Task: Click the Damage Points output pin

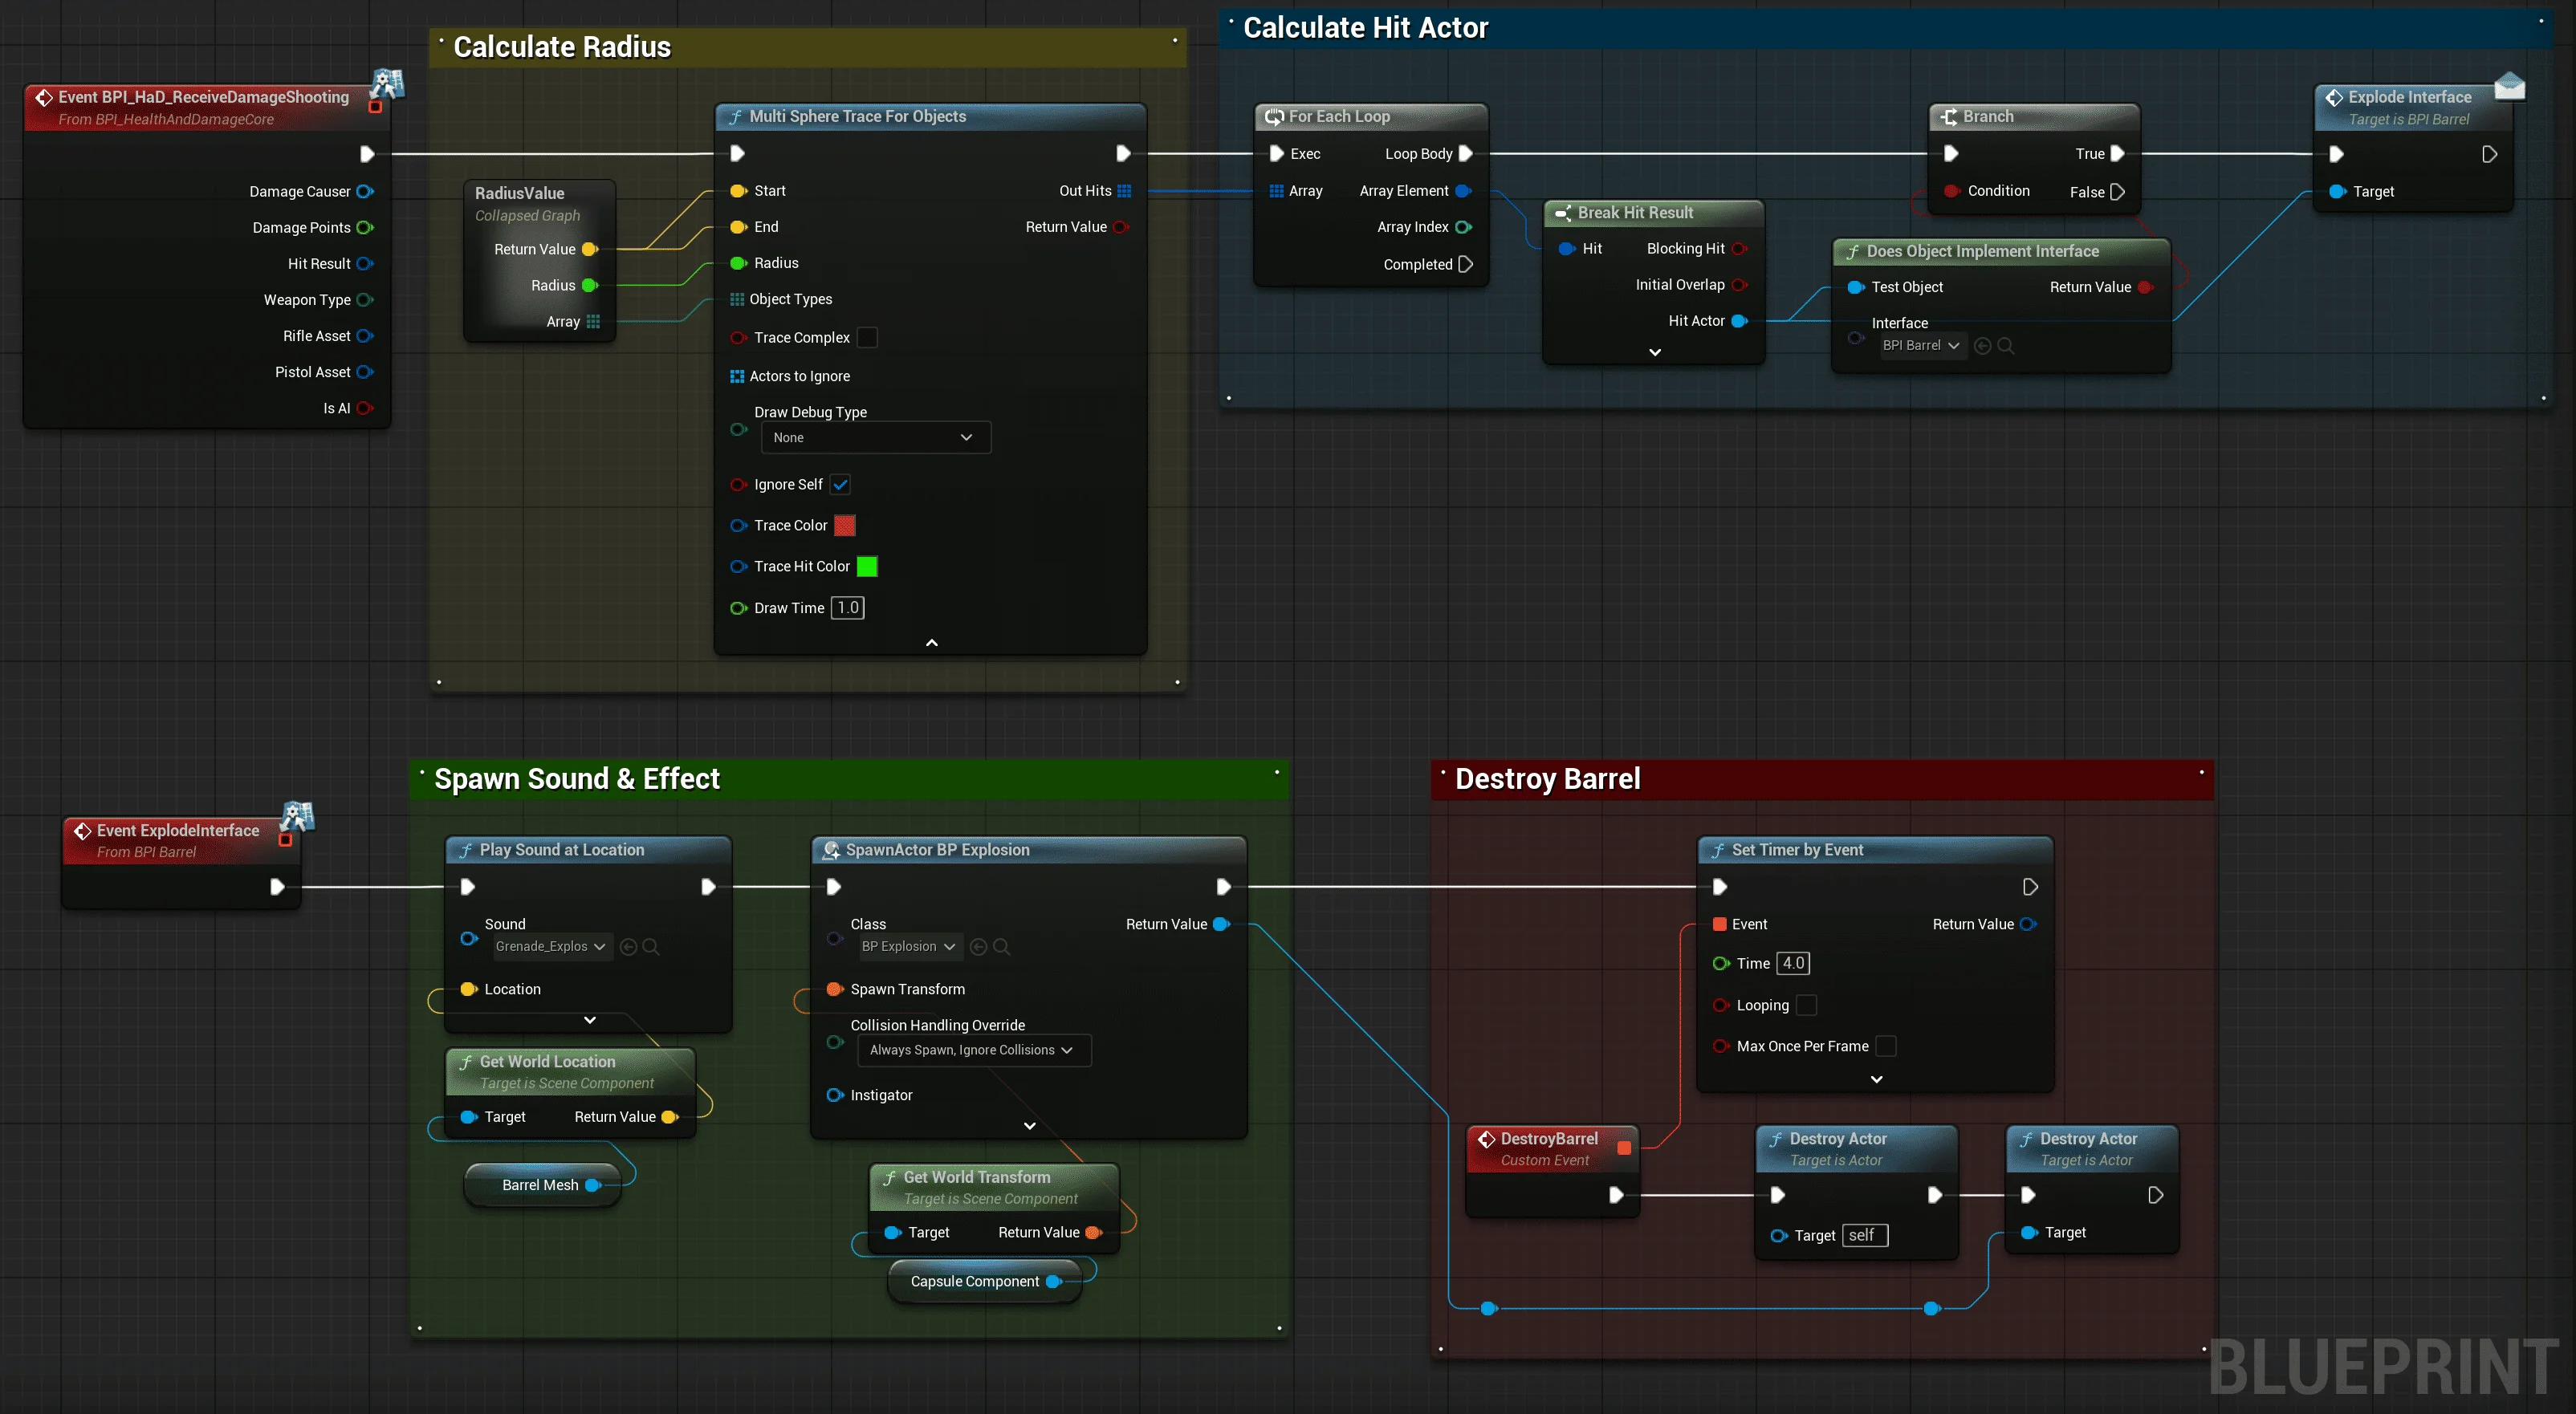Action: tap(365, 227)
